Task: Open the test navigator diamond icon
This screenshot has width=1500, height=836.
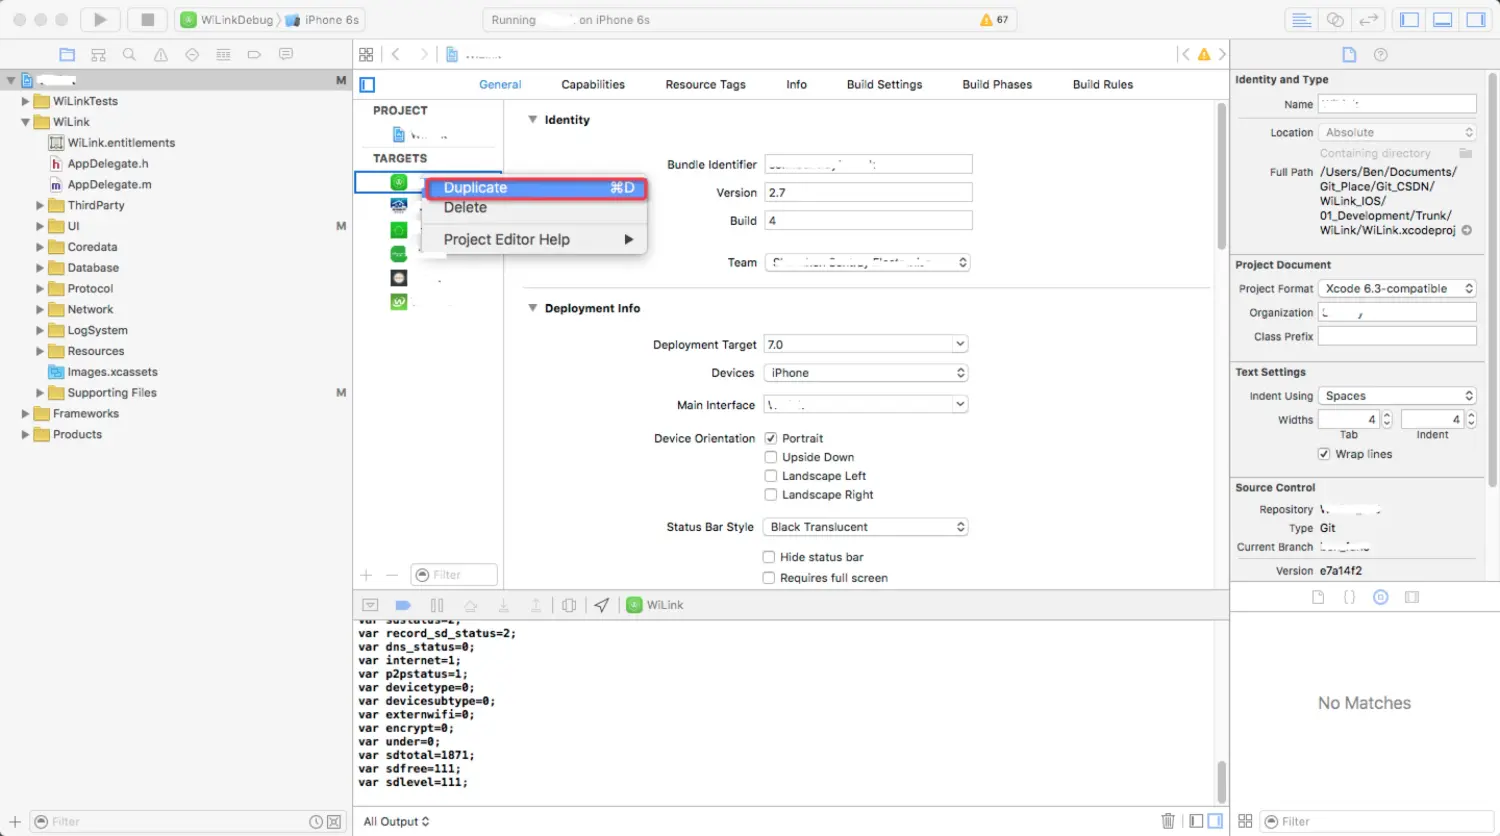Action: [x=192, y=55]
